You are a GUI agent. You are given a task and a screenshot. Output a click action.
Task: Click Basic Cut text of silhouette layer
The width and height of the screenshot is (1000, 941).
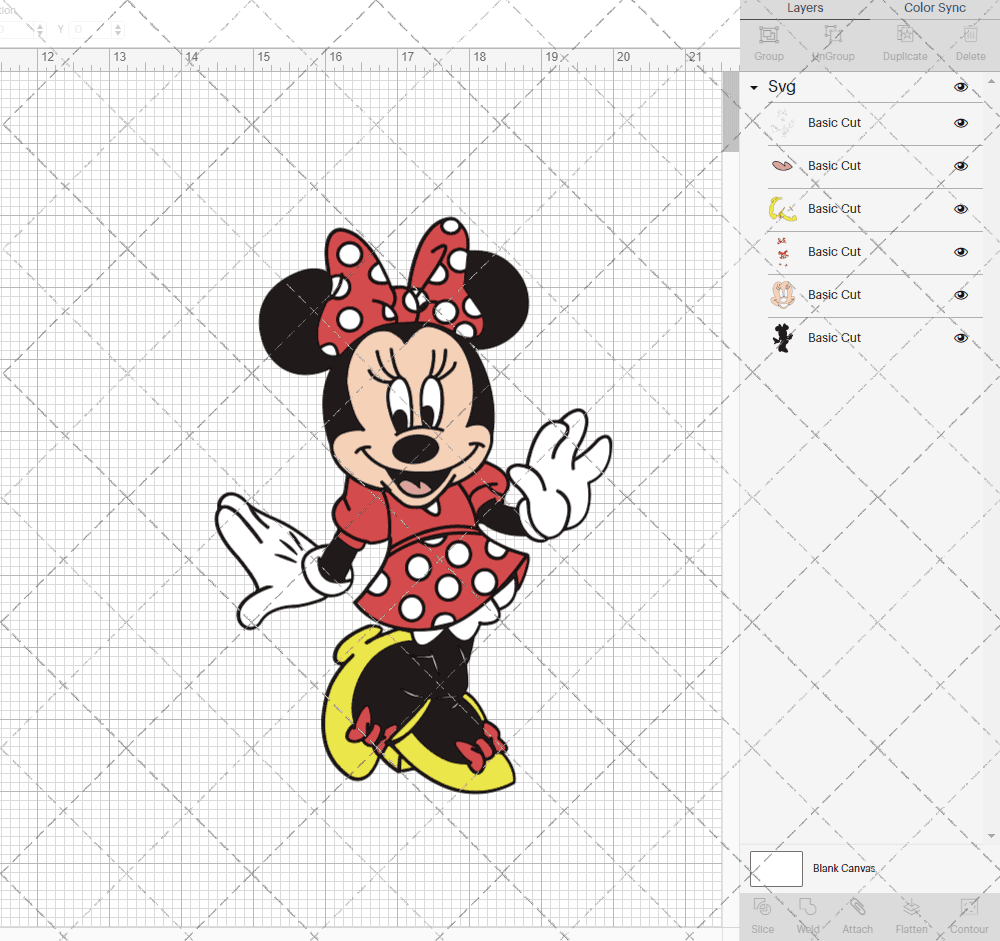(834, 337)
